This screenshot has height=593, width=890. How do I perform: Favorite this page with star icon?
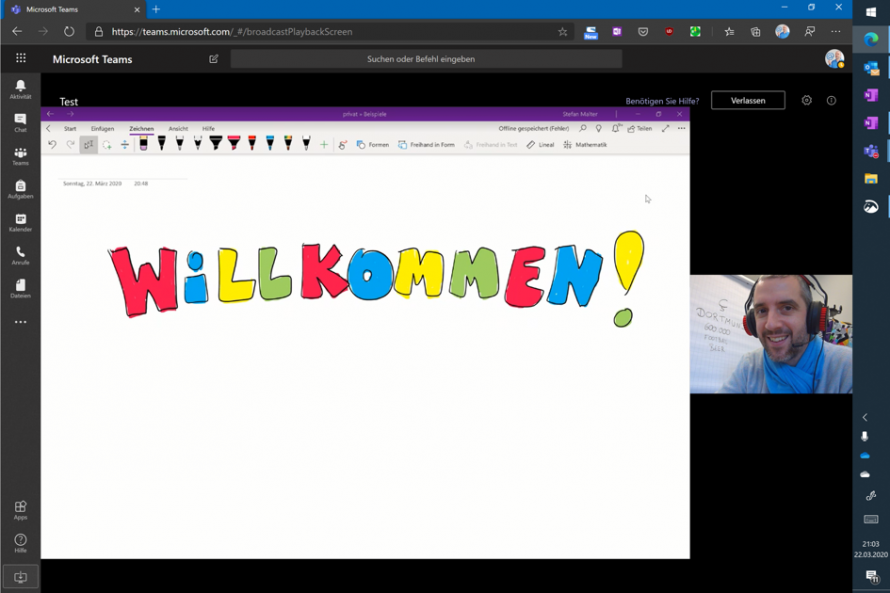click(x=562, y=32)
